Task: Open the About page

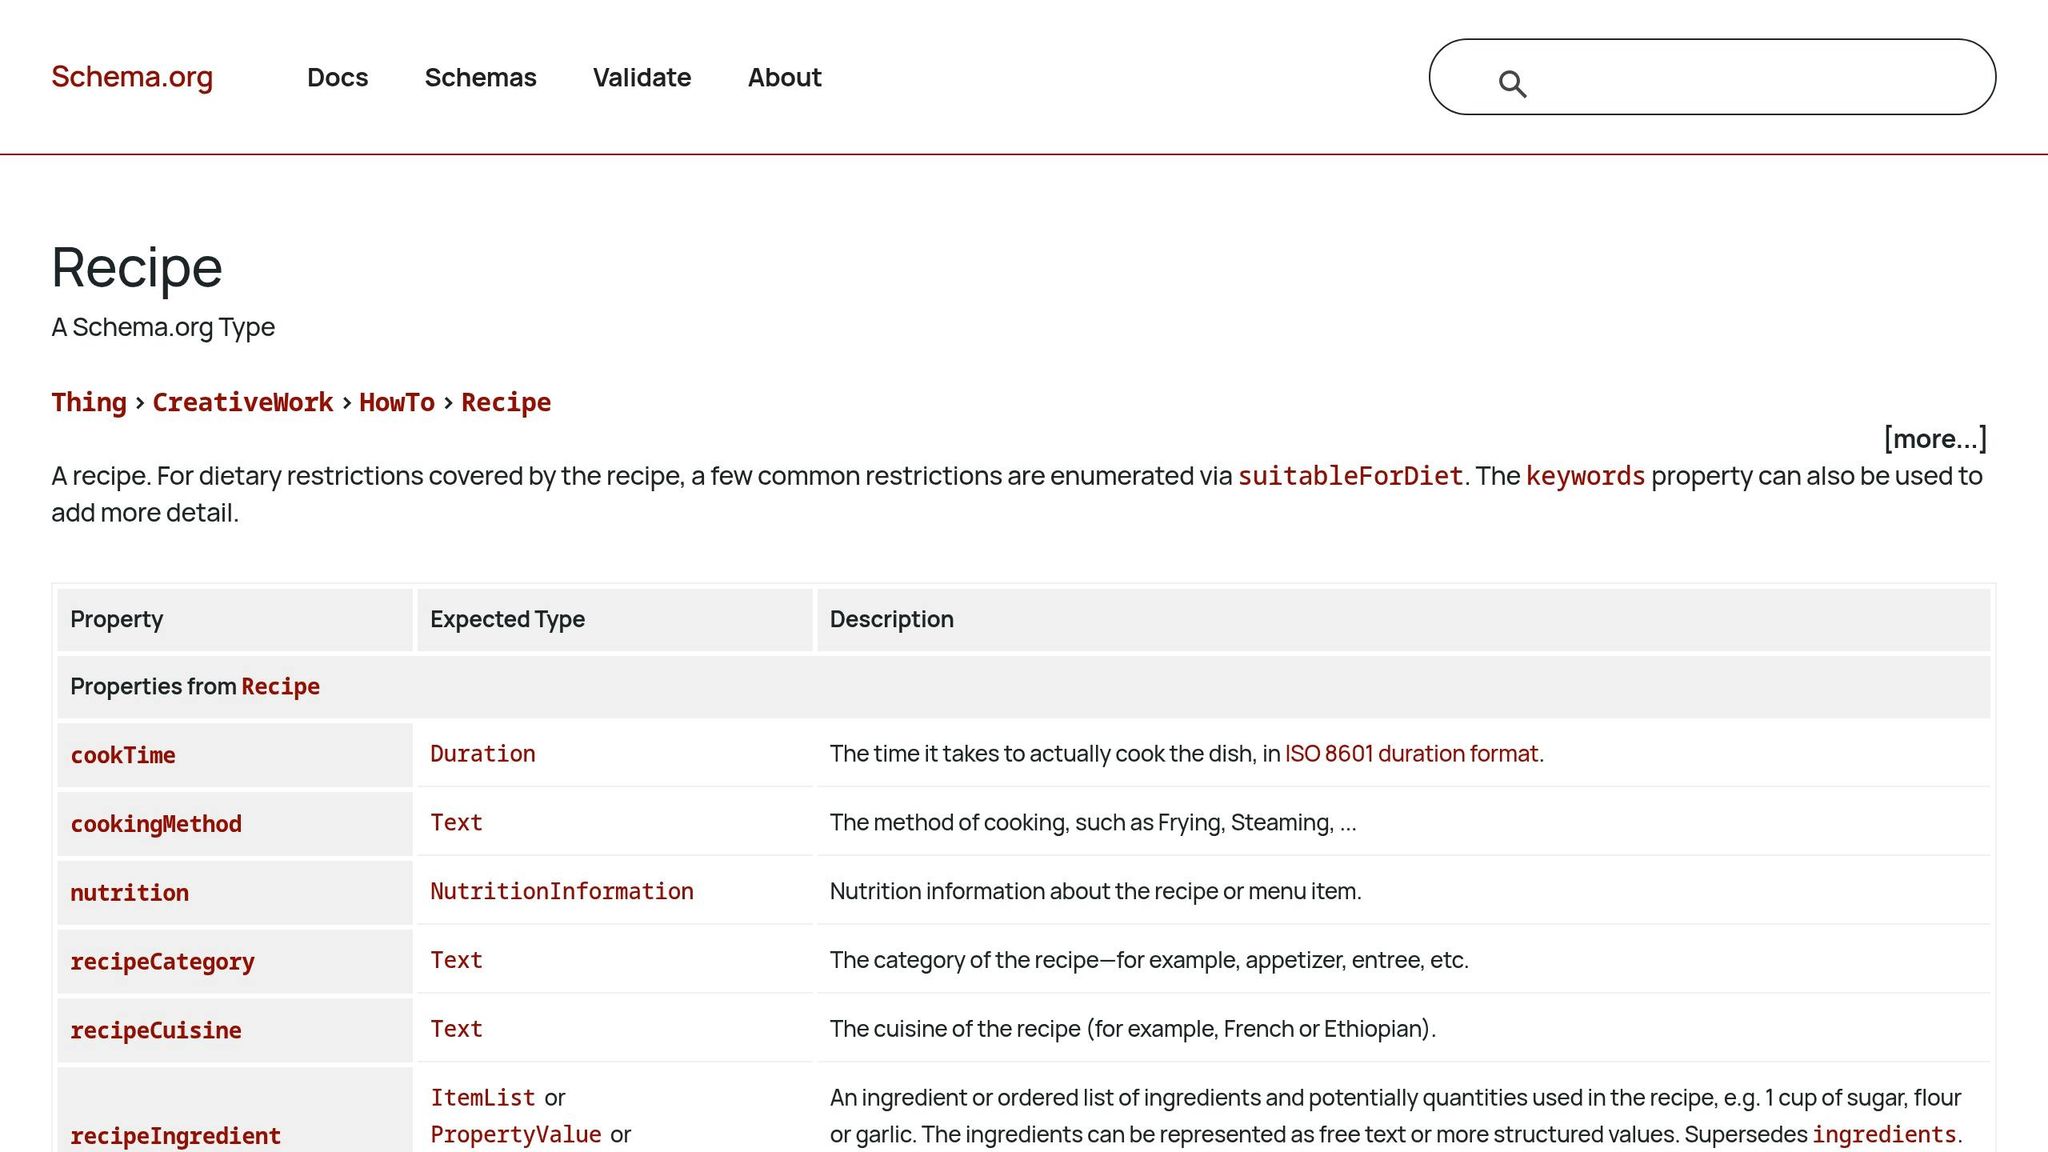Action: click(x=784, y=77)
